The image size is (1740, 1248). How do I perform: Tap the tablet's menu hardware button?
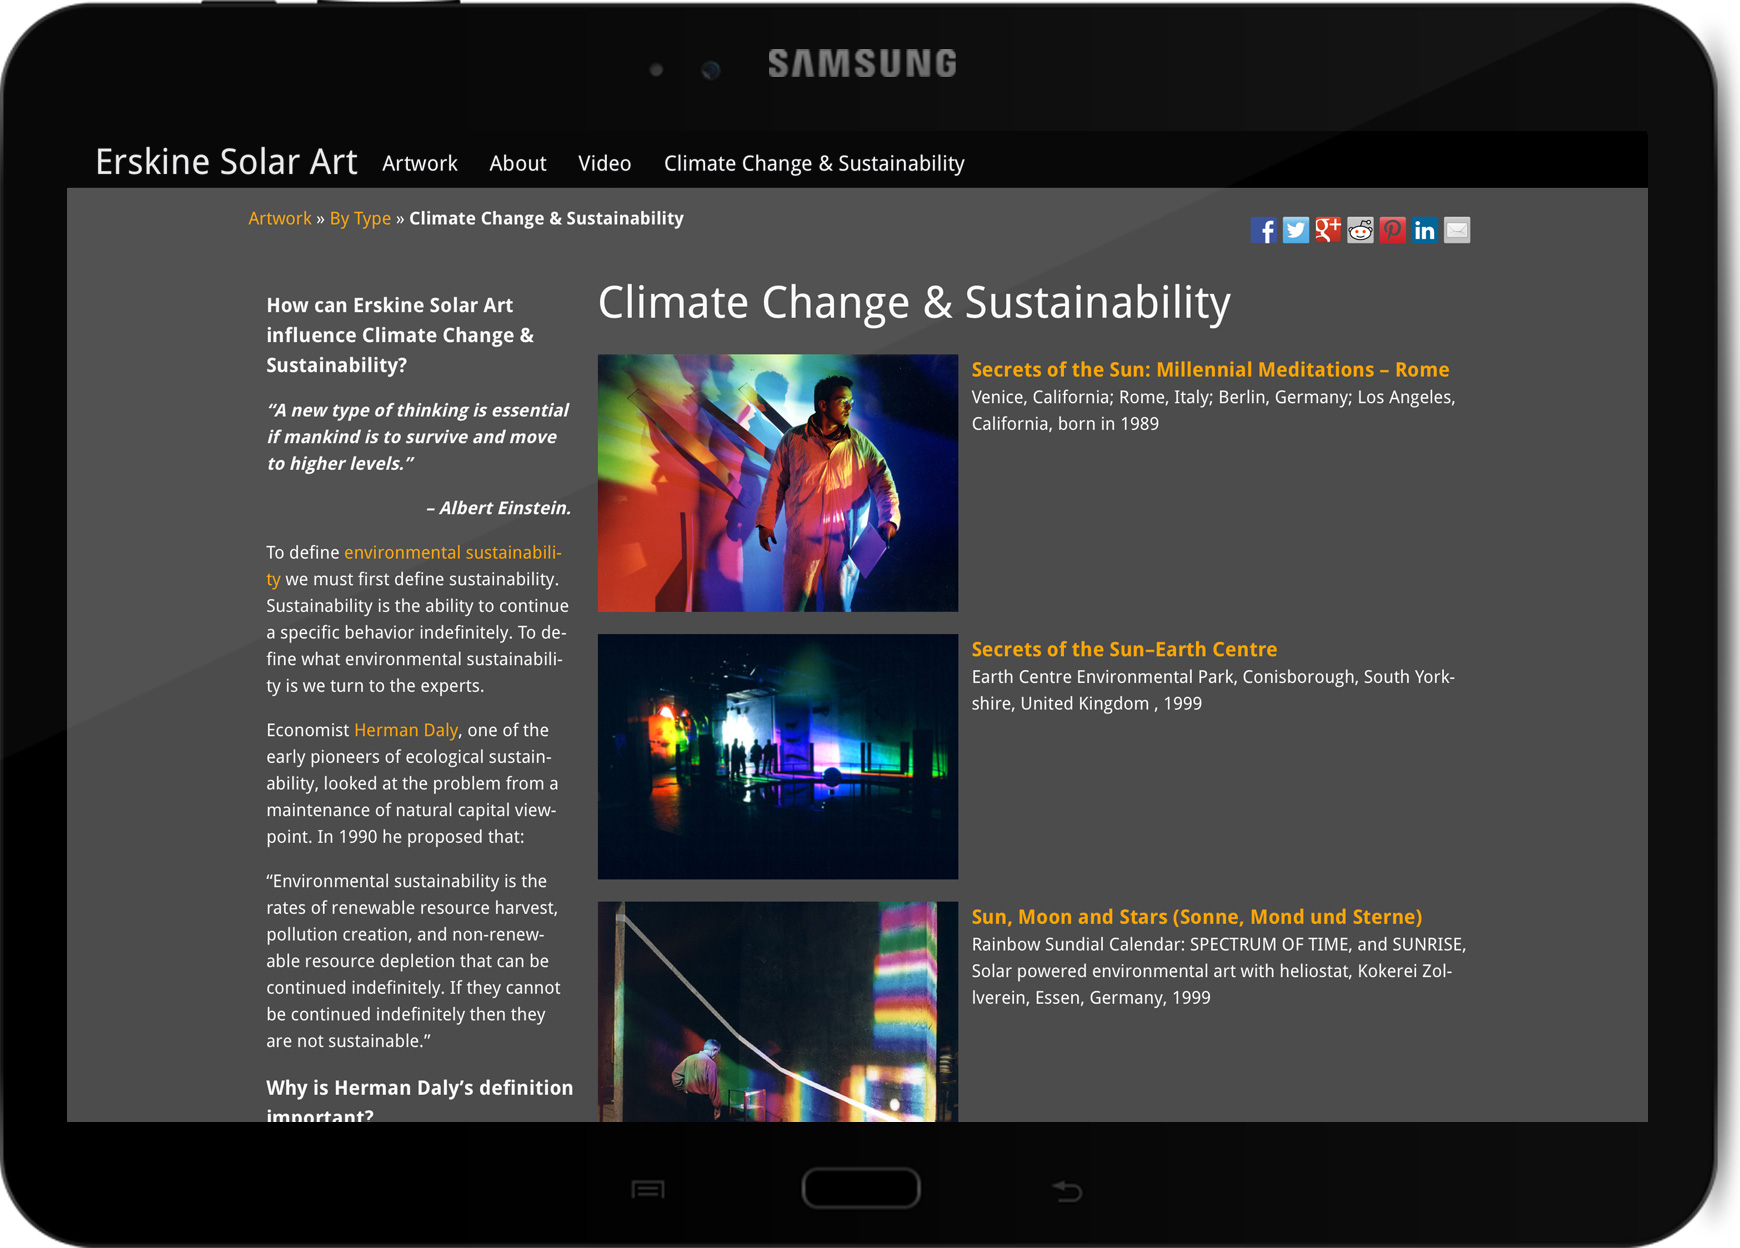click(x=647, y=1189)
